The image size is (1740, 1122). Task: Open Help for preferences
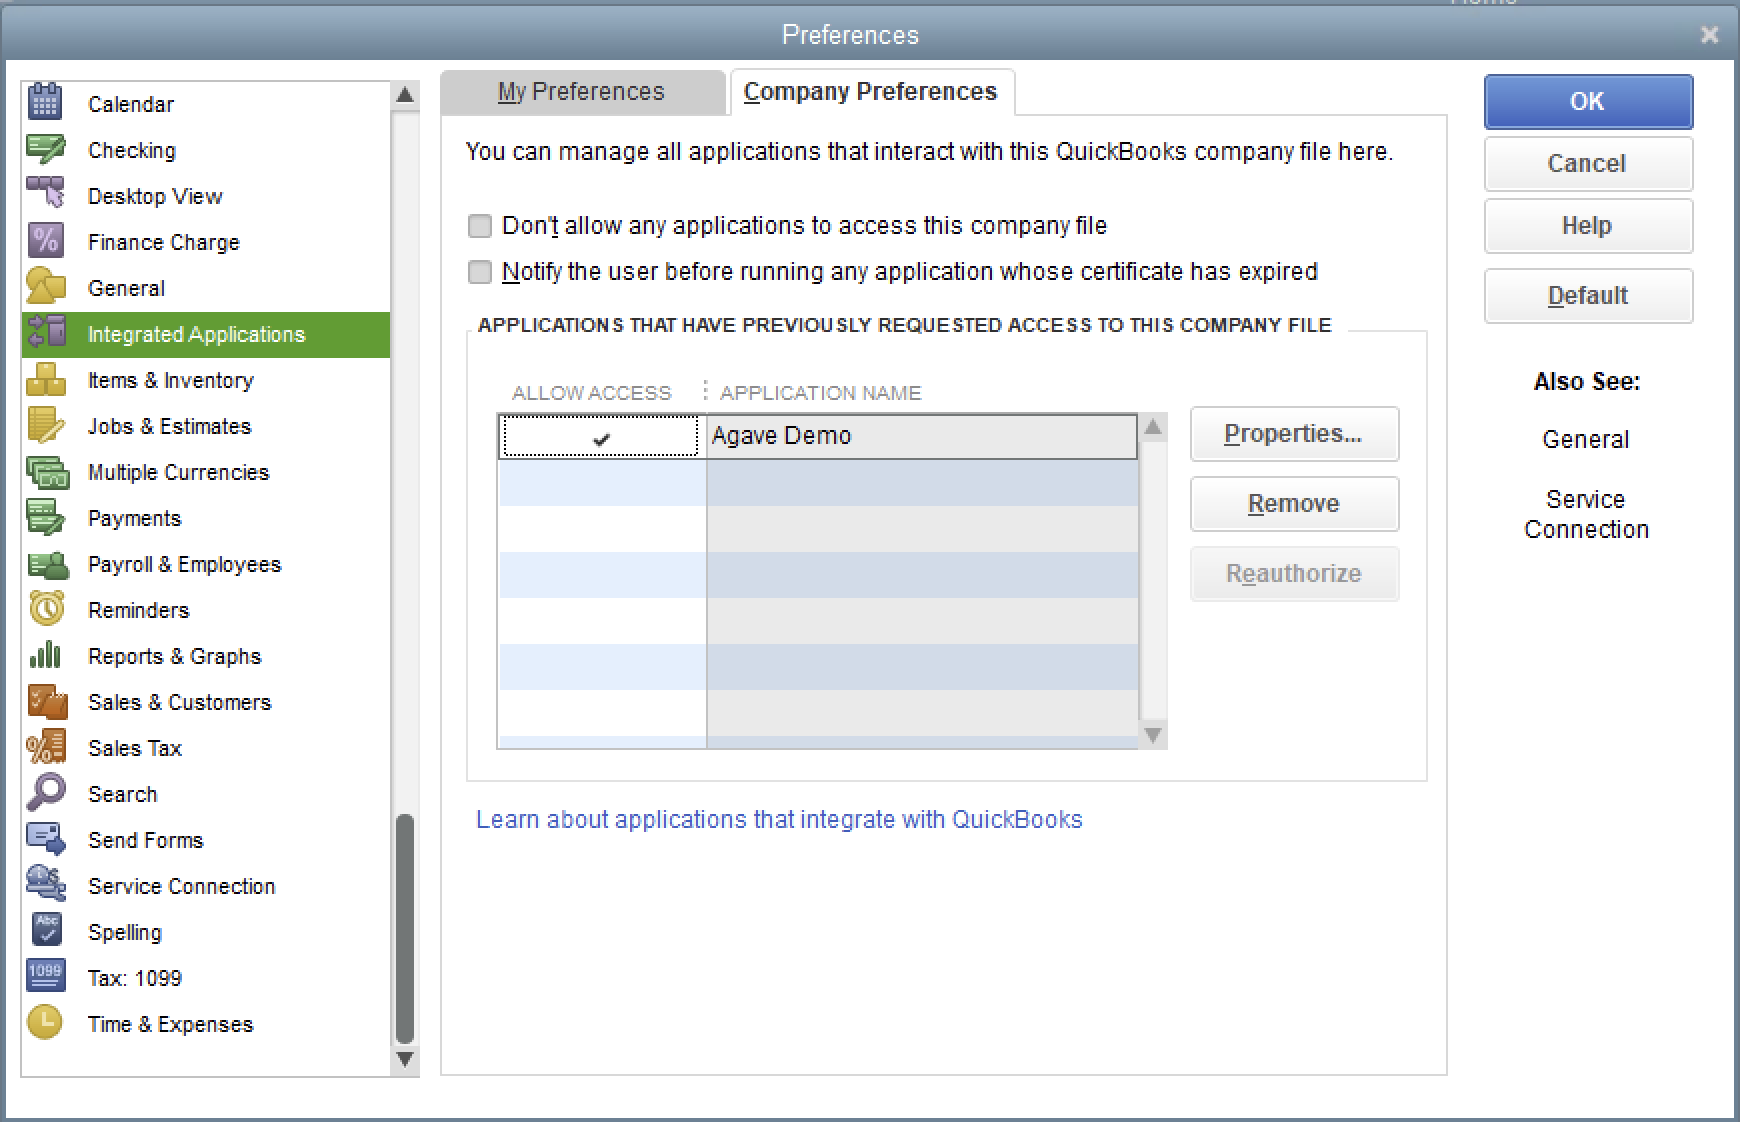coord(1588,226)
